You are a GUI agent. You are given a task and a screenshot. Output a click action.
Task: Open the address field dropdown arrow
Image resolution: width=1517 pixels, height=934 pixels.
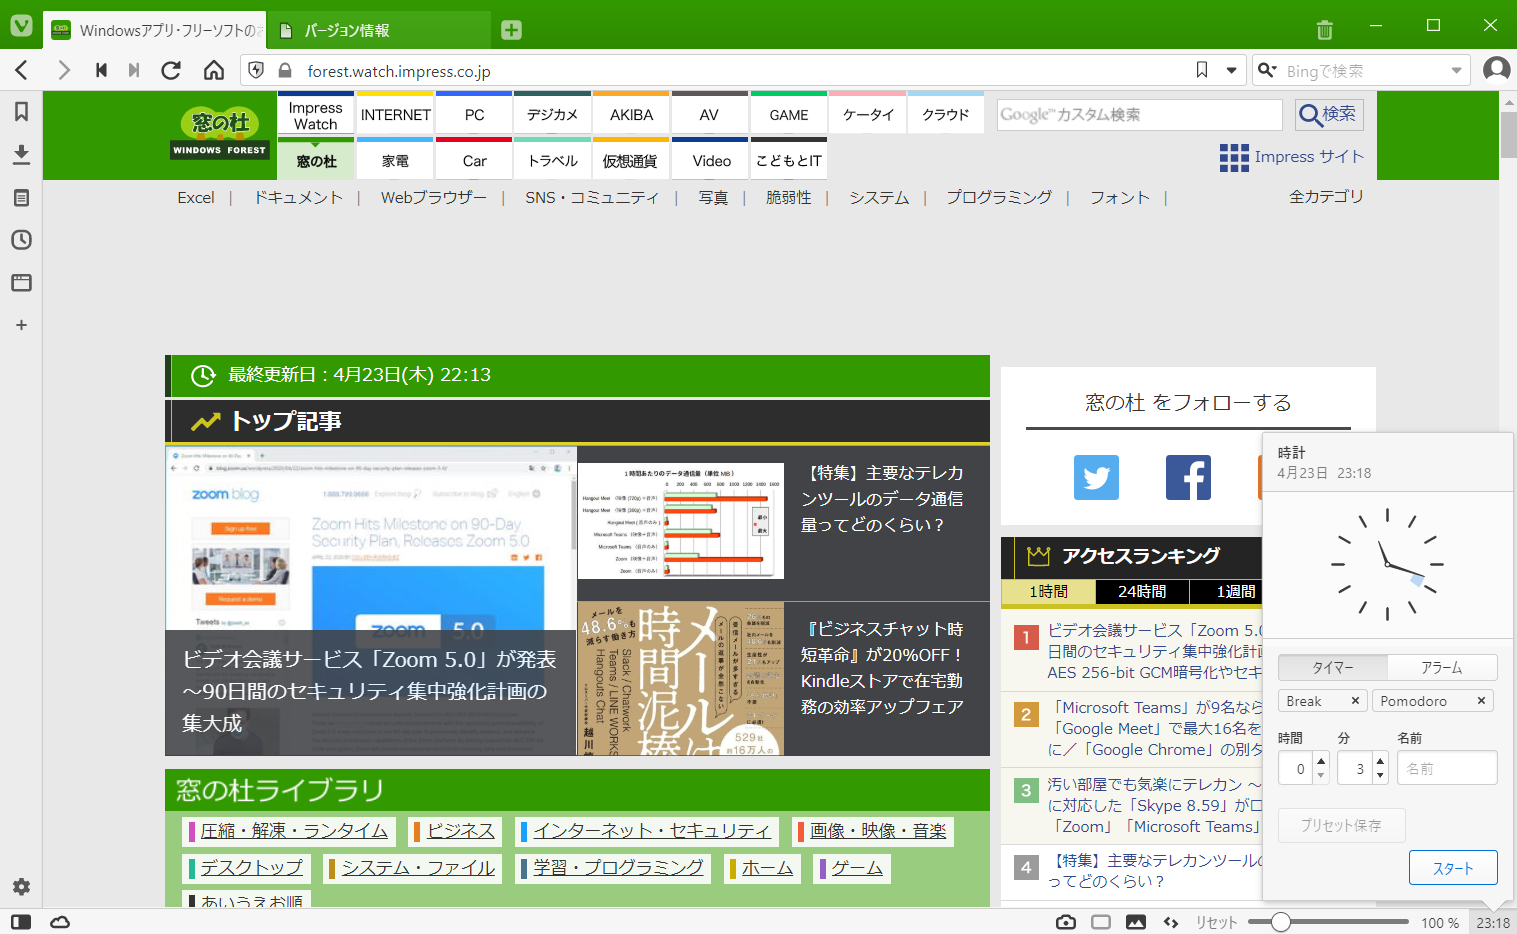1231,70
